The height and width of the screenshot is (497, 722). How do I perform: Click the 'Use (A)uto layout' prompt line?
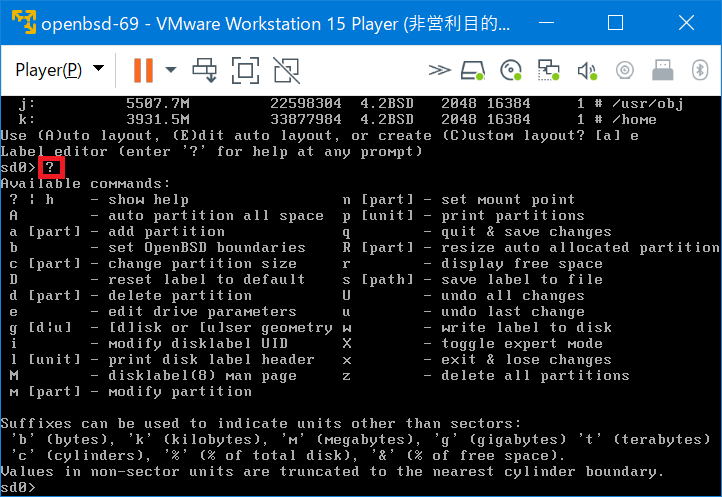[x=320, y=136]
